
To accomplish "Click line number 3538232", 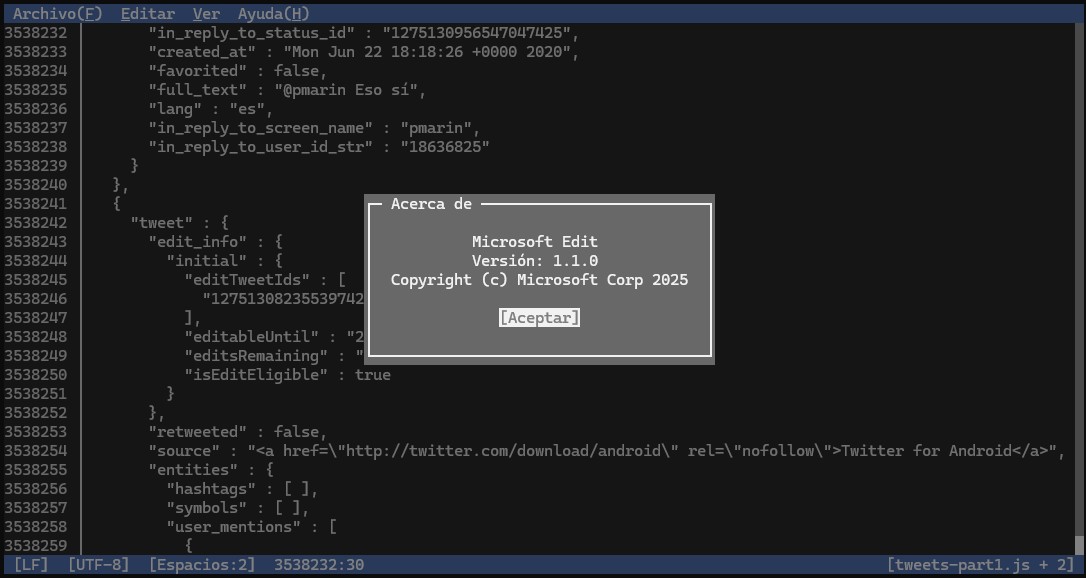I will [35, 33].
